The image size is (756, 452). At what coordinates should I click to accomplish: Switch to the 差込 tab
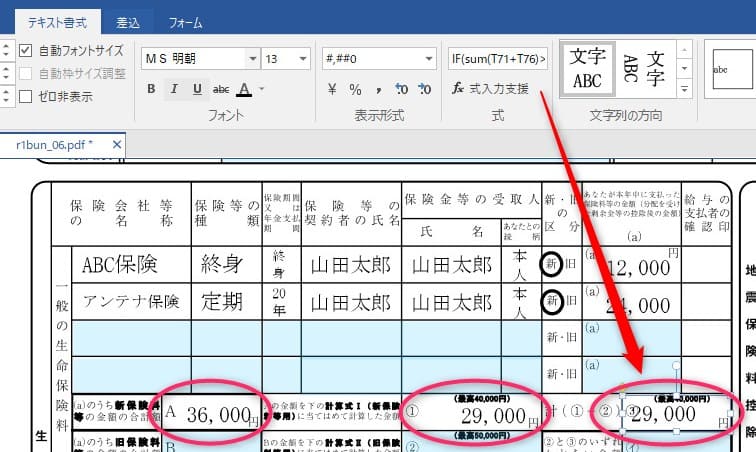pyautogui.click(x=129, y=21)
